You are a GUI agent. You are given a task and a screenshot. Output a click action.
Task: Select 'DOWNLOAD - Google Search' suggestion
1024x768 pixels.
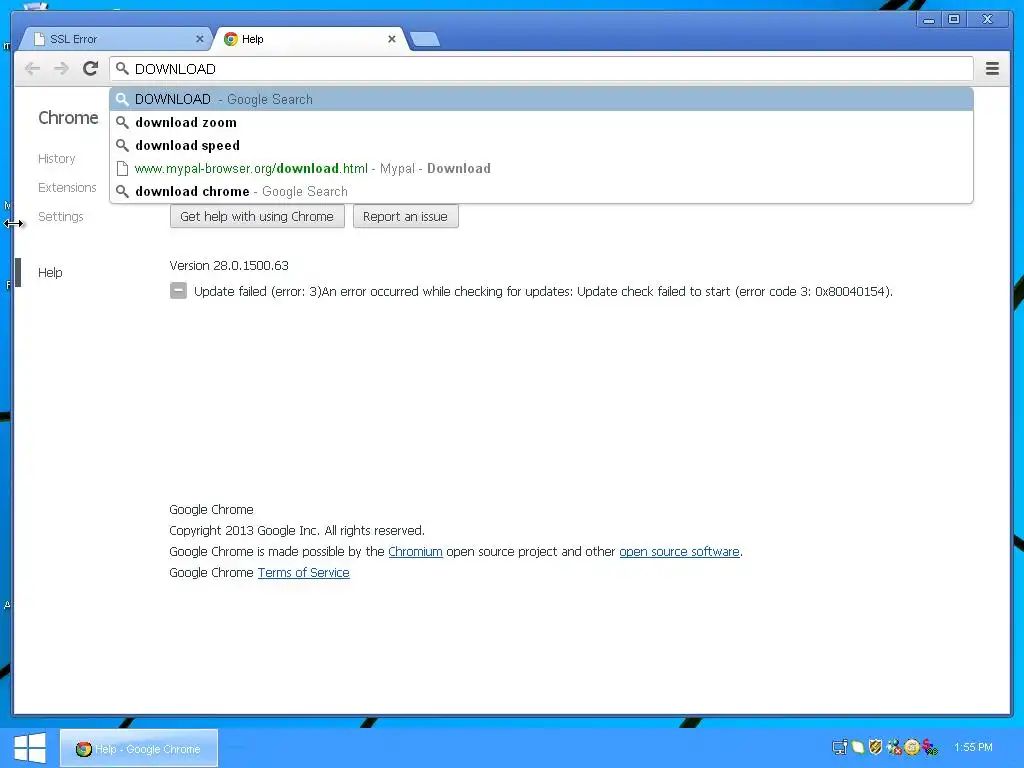(541, 99)
